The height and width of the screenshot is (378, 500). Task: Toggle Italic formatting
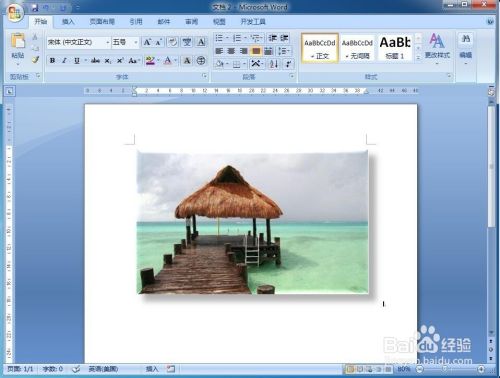click(64, 61)
